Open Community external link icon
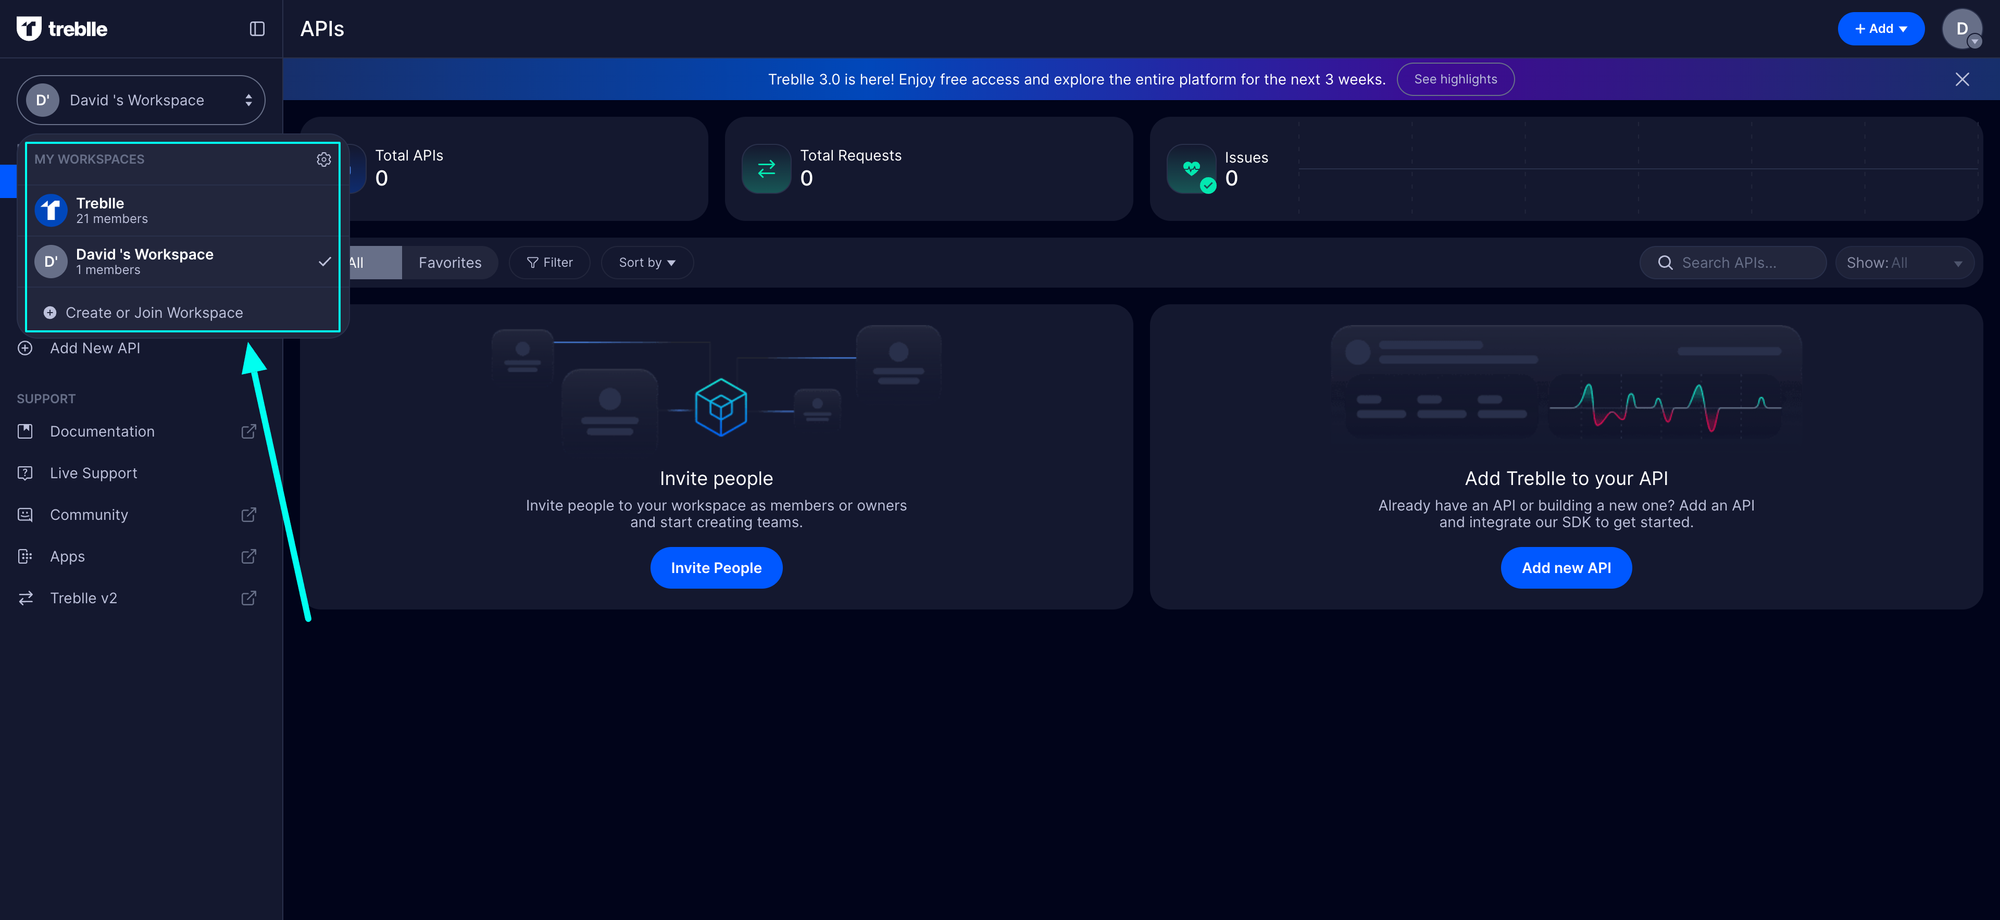 [x=249, y=515]
